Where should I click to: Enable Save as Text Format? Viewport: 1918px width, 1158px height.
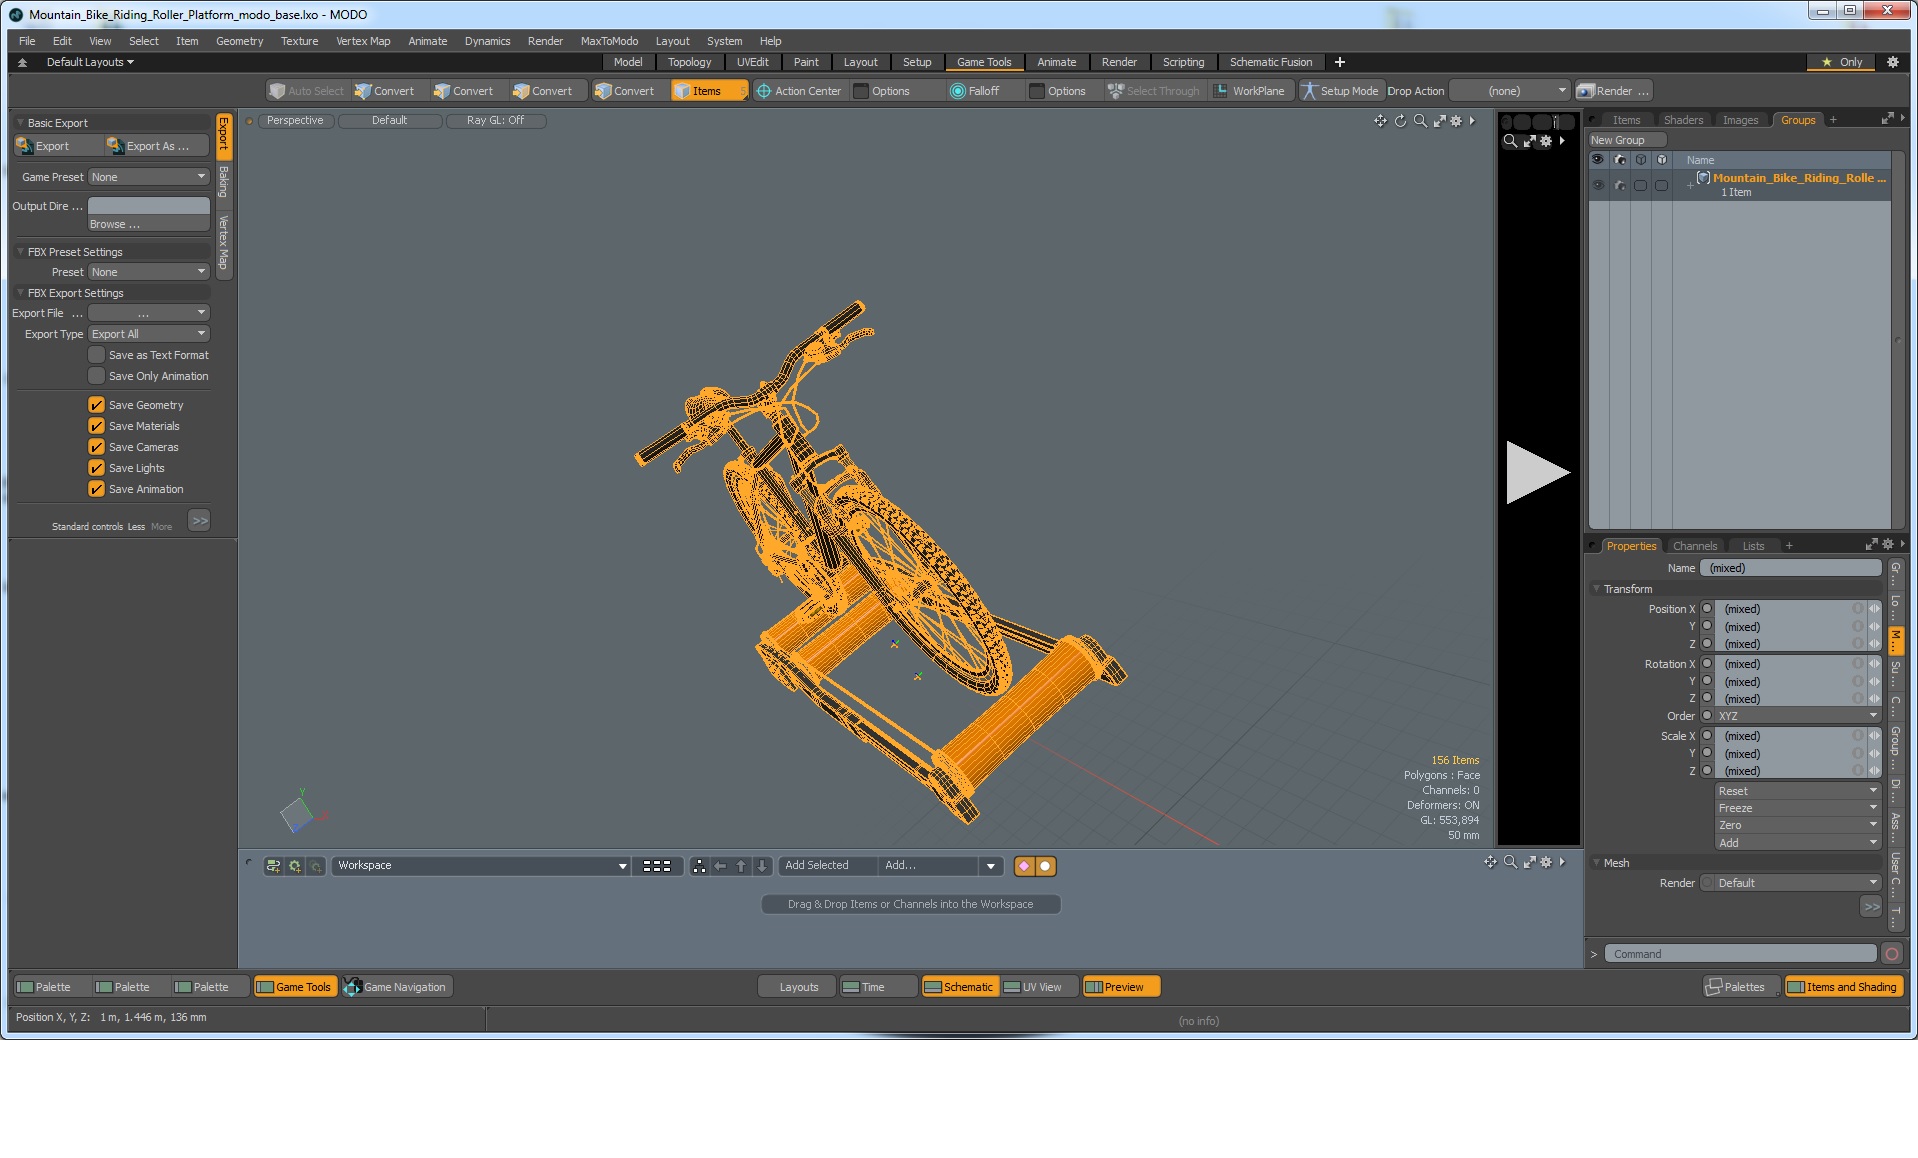[96, 355]
